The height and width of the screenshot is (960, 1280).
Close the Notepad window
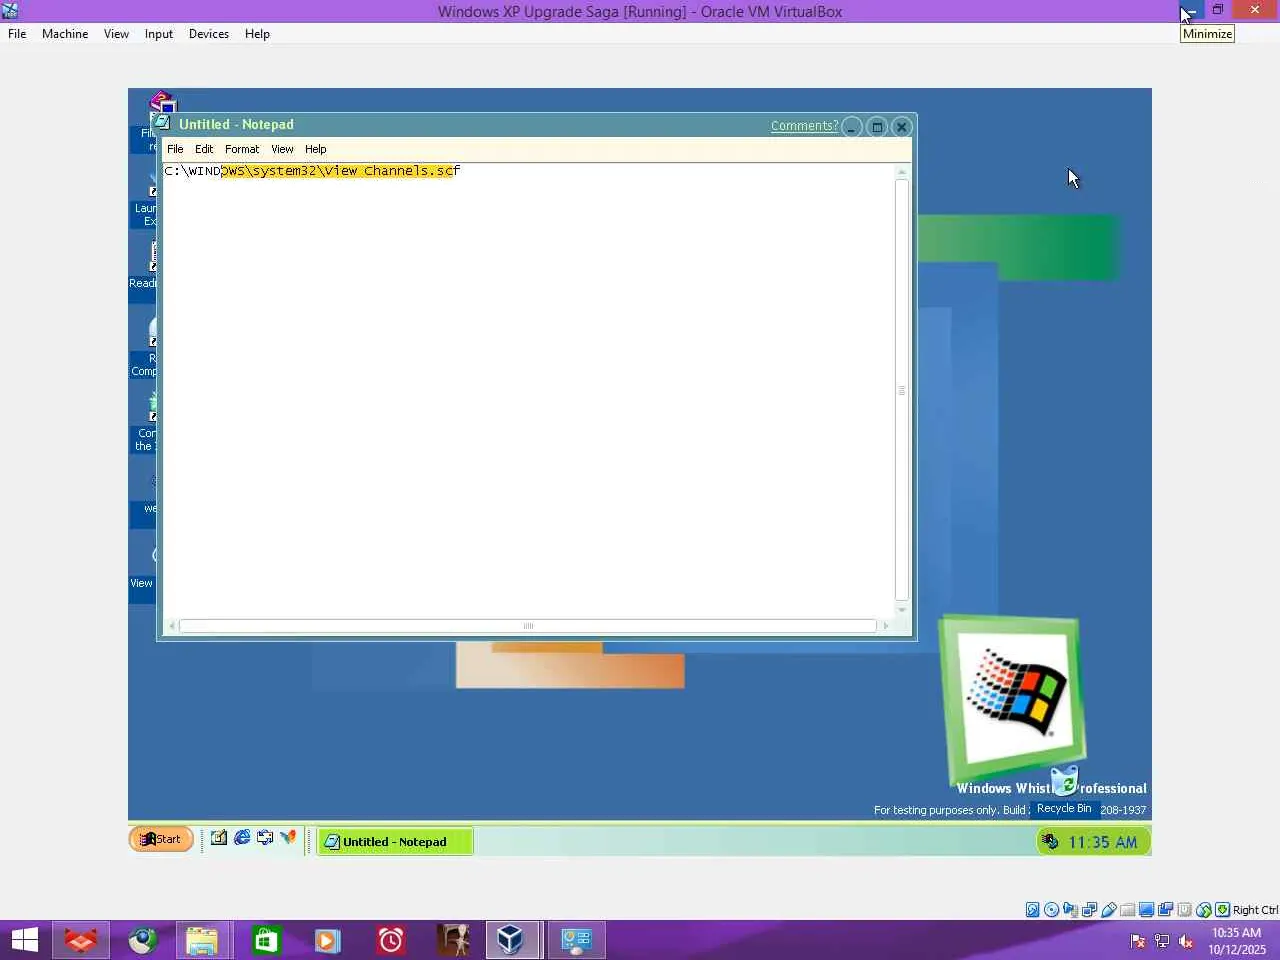click(x=902, y=127)
